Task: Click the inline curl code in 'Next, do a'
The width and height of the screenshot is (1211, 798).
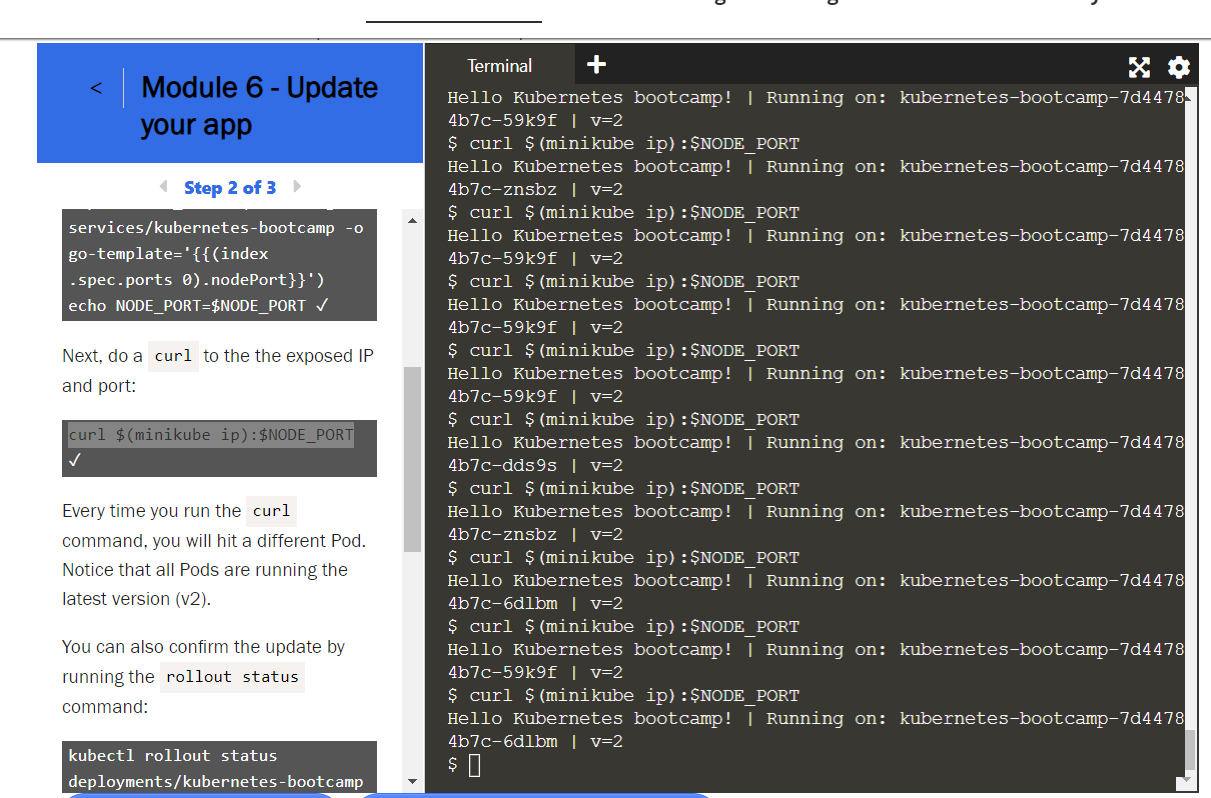Action: point(173,356)
